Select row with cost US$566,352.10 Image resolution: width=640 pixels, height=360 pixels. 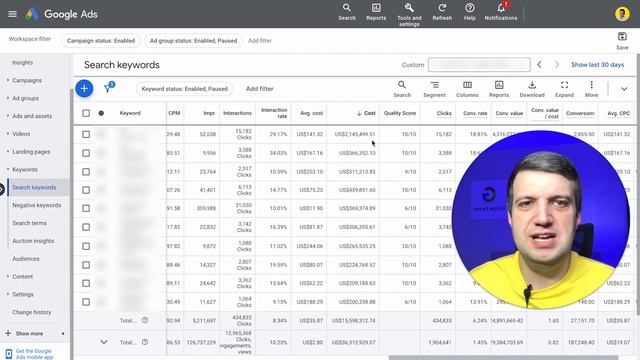pos(86,153)
